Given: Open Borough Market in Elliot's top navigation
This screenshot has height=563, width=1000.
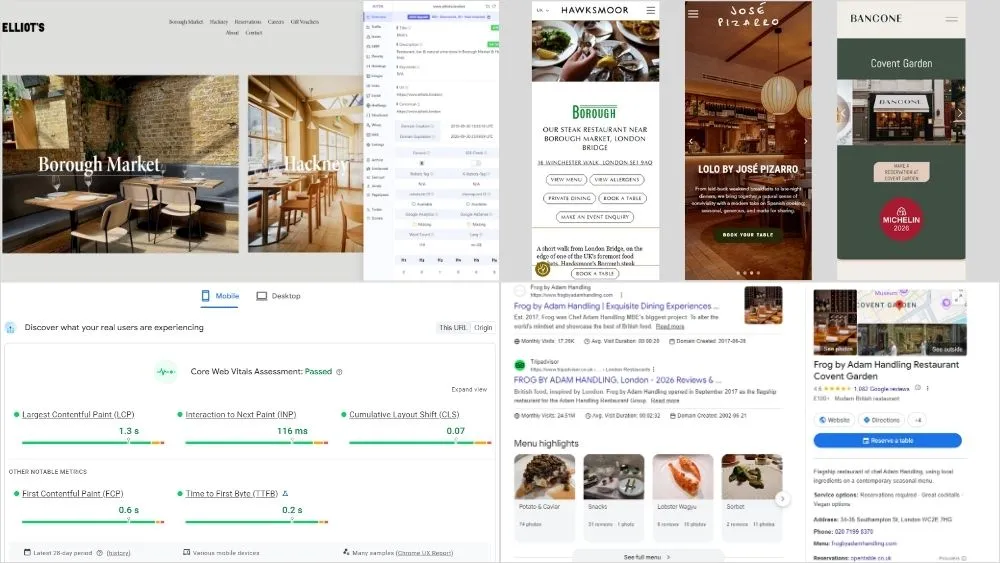Looking at the screenshot, I should click(x=186, y=22).
